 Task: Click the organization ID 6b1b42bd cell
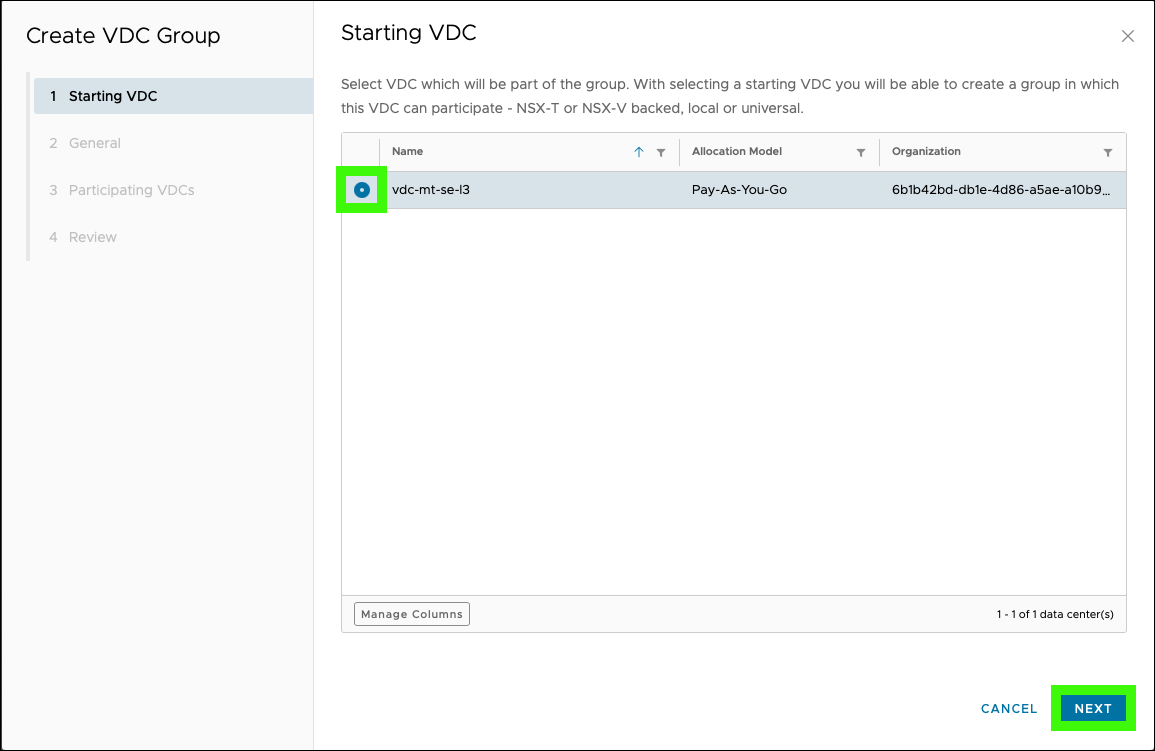tap(1001, 190)
